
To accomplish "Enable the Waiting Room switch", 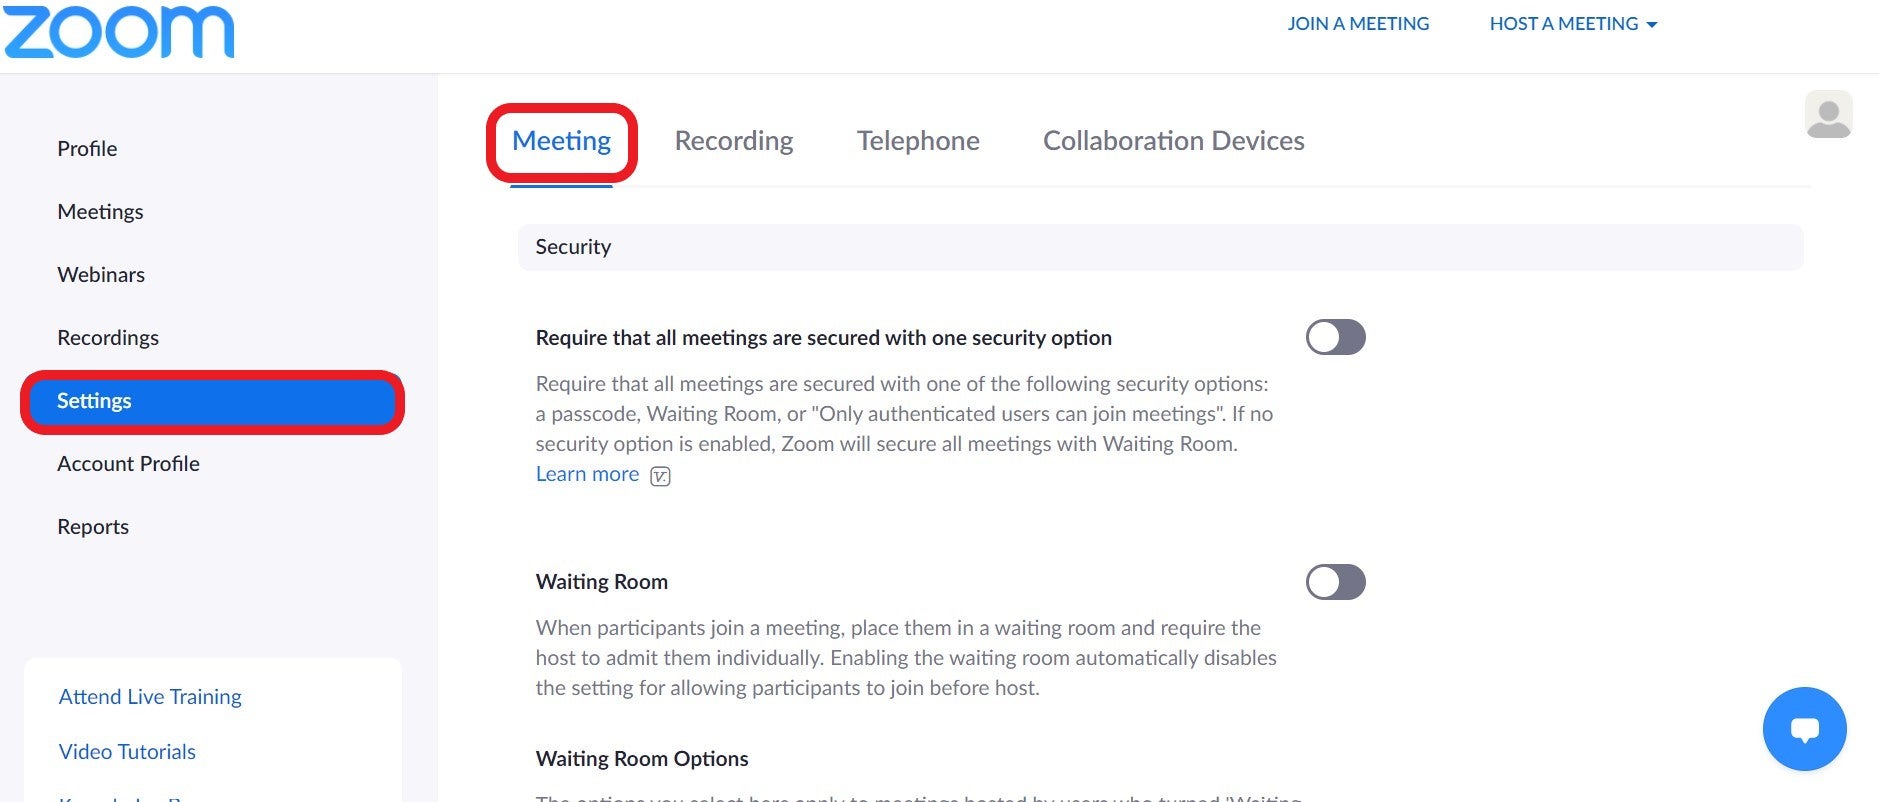I will (x=1335, y=582).
